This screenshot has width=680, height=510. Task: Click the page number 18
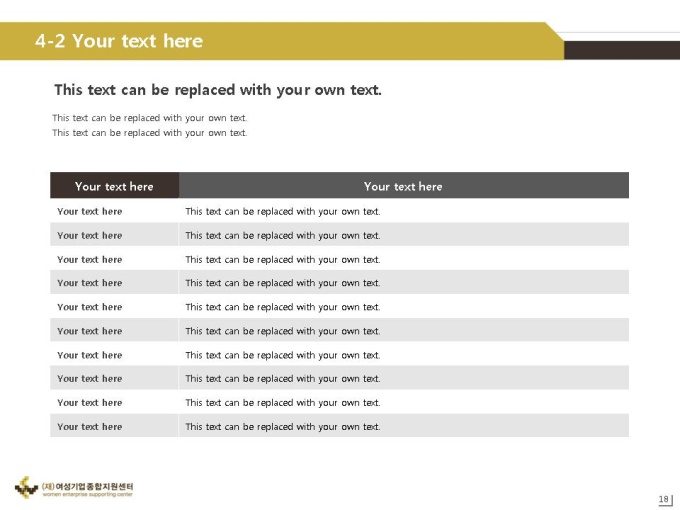point(664,499)
